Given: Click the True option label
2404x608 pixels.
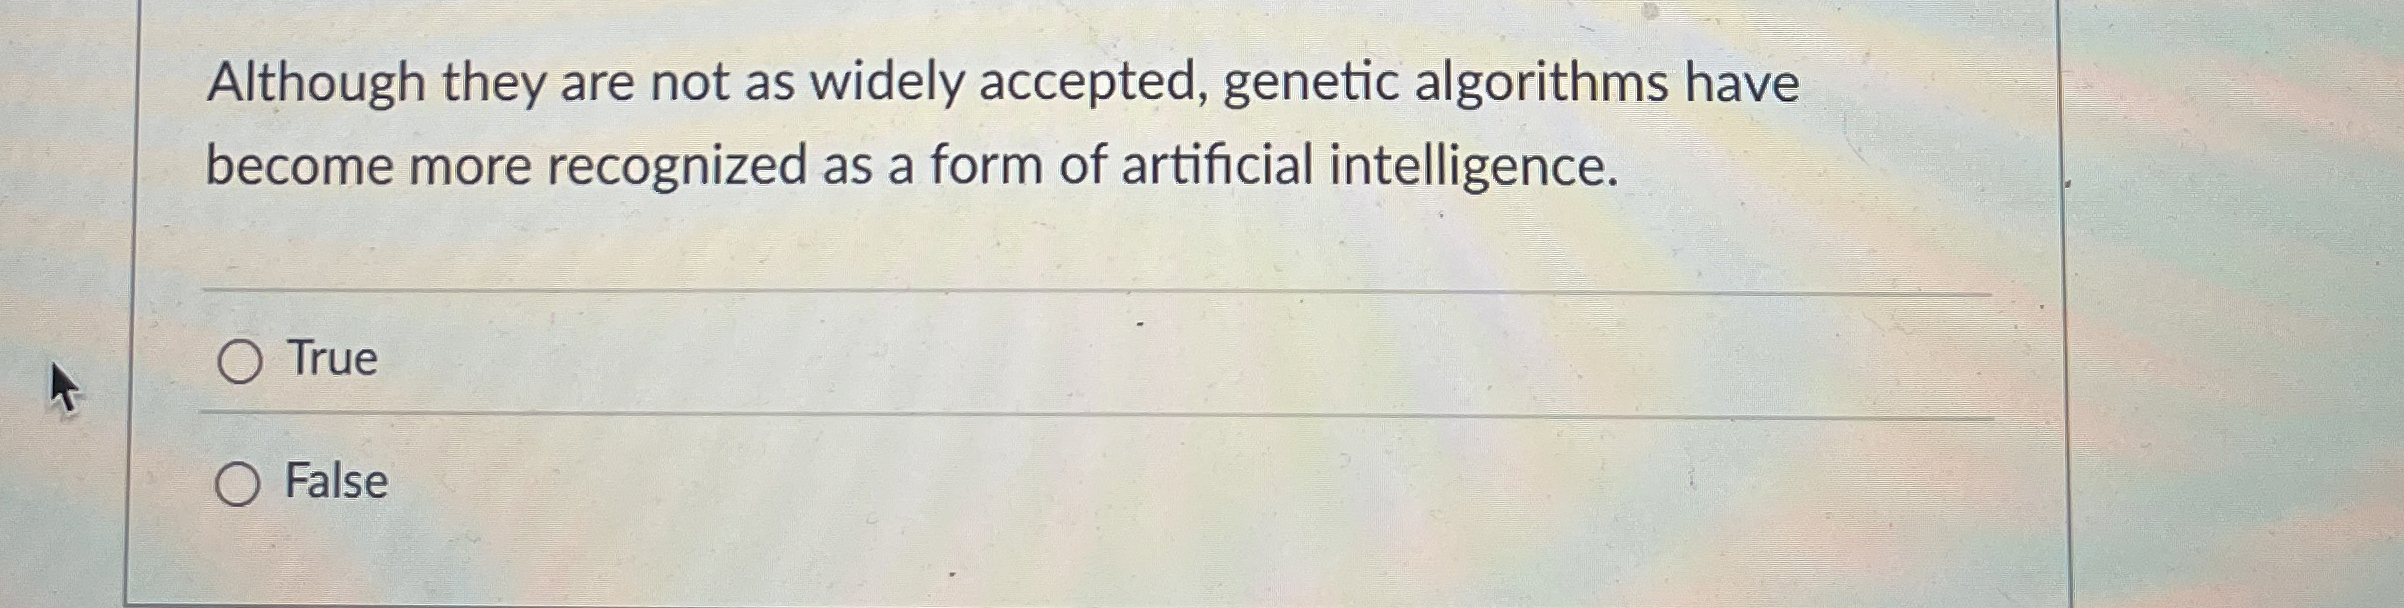Looking at the screenshot, I should point(331,360).
